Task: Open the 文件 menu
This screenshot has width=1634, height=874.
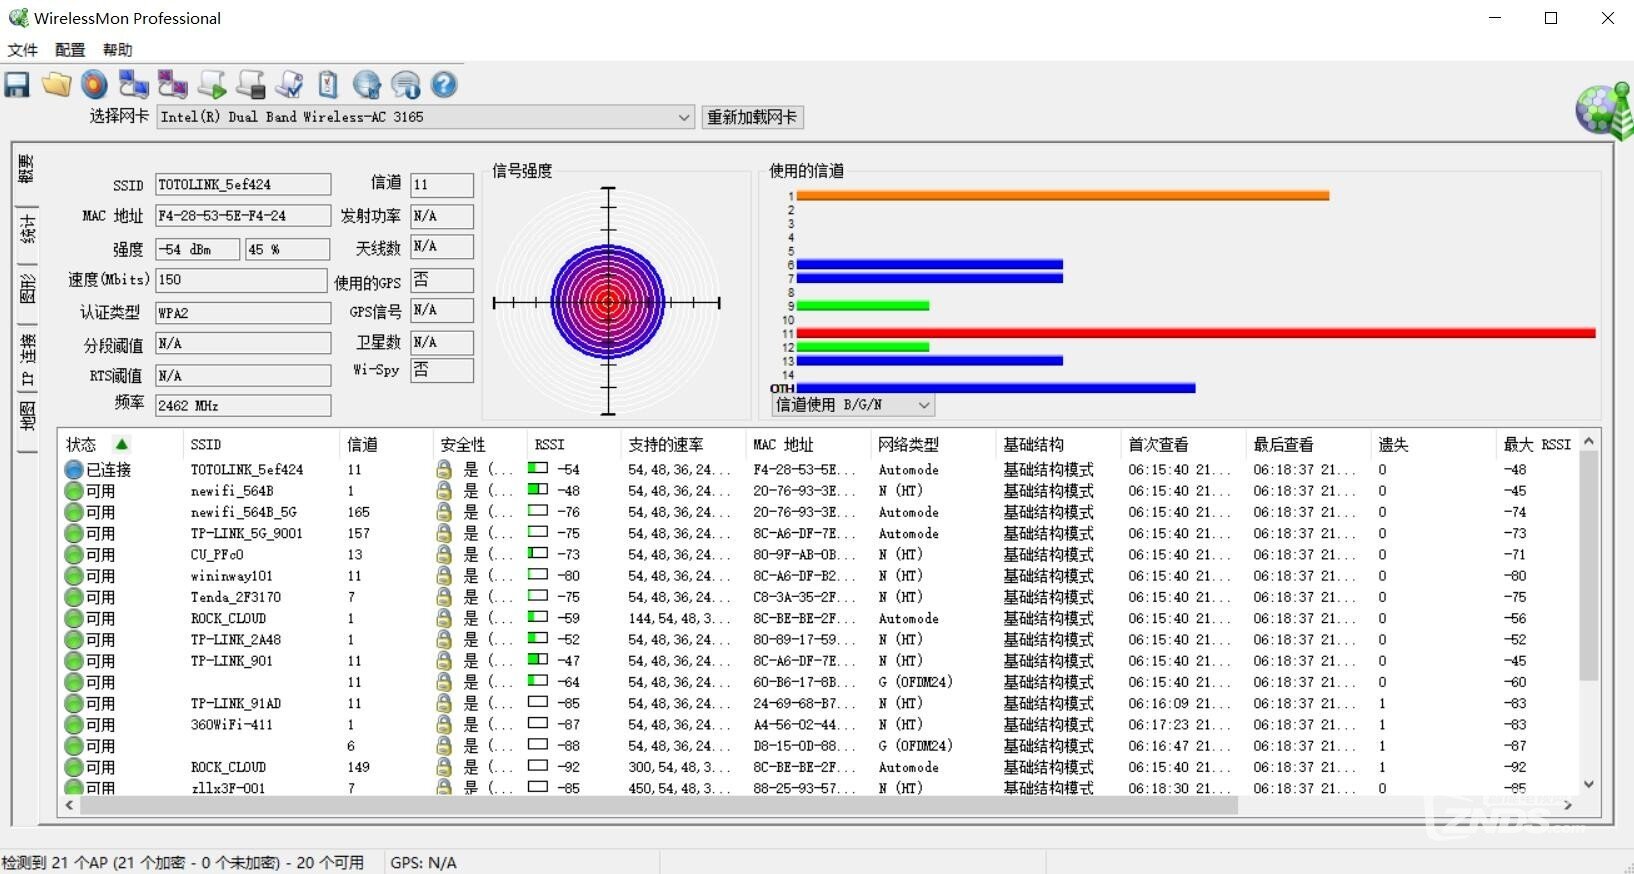Action: click(23, 50)
